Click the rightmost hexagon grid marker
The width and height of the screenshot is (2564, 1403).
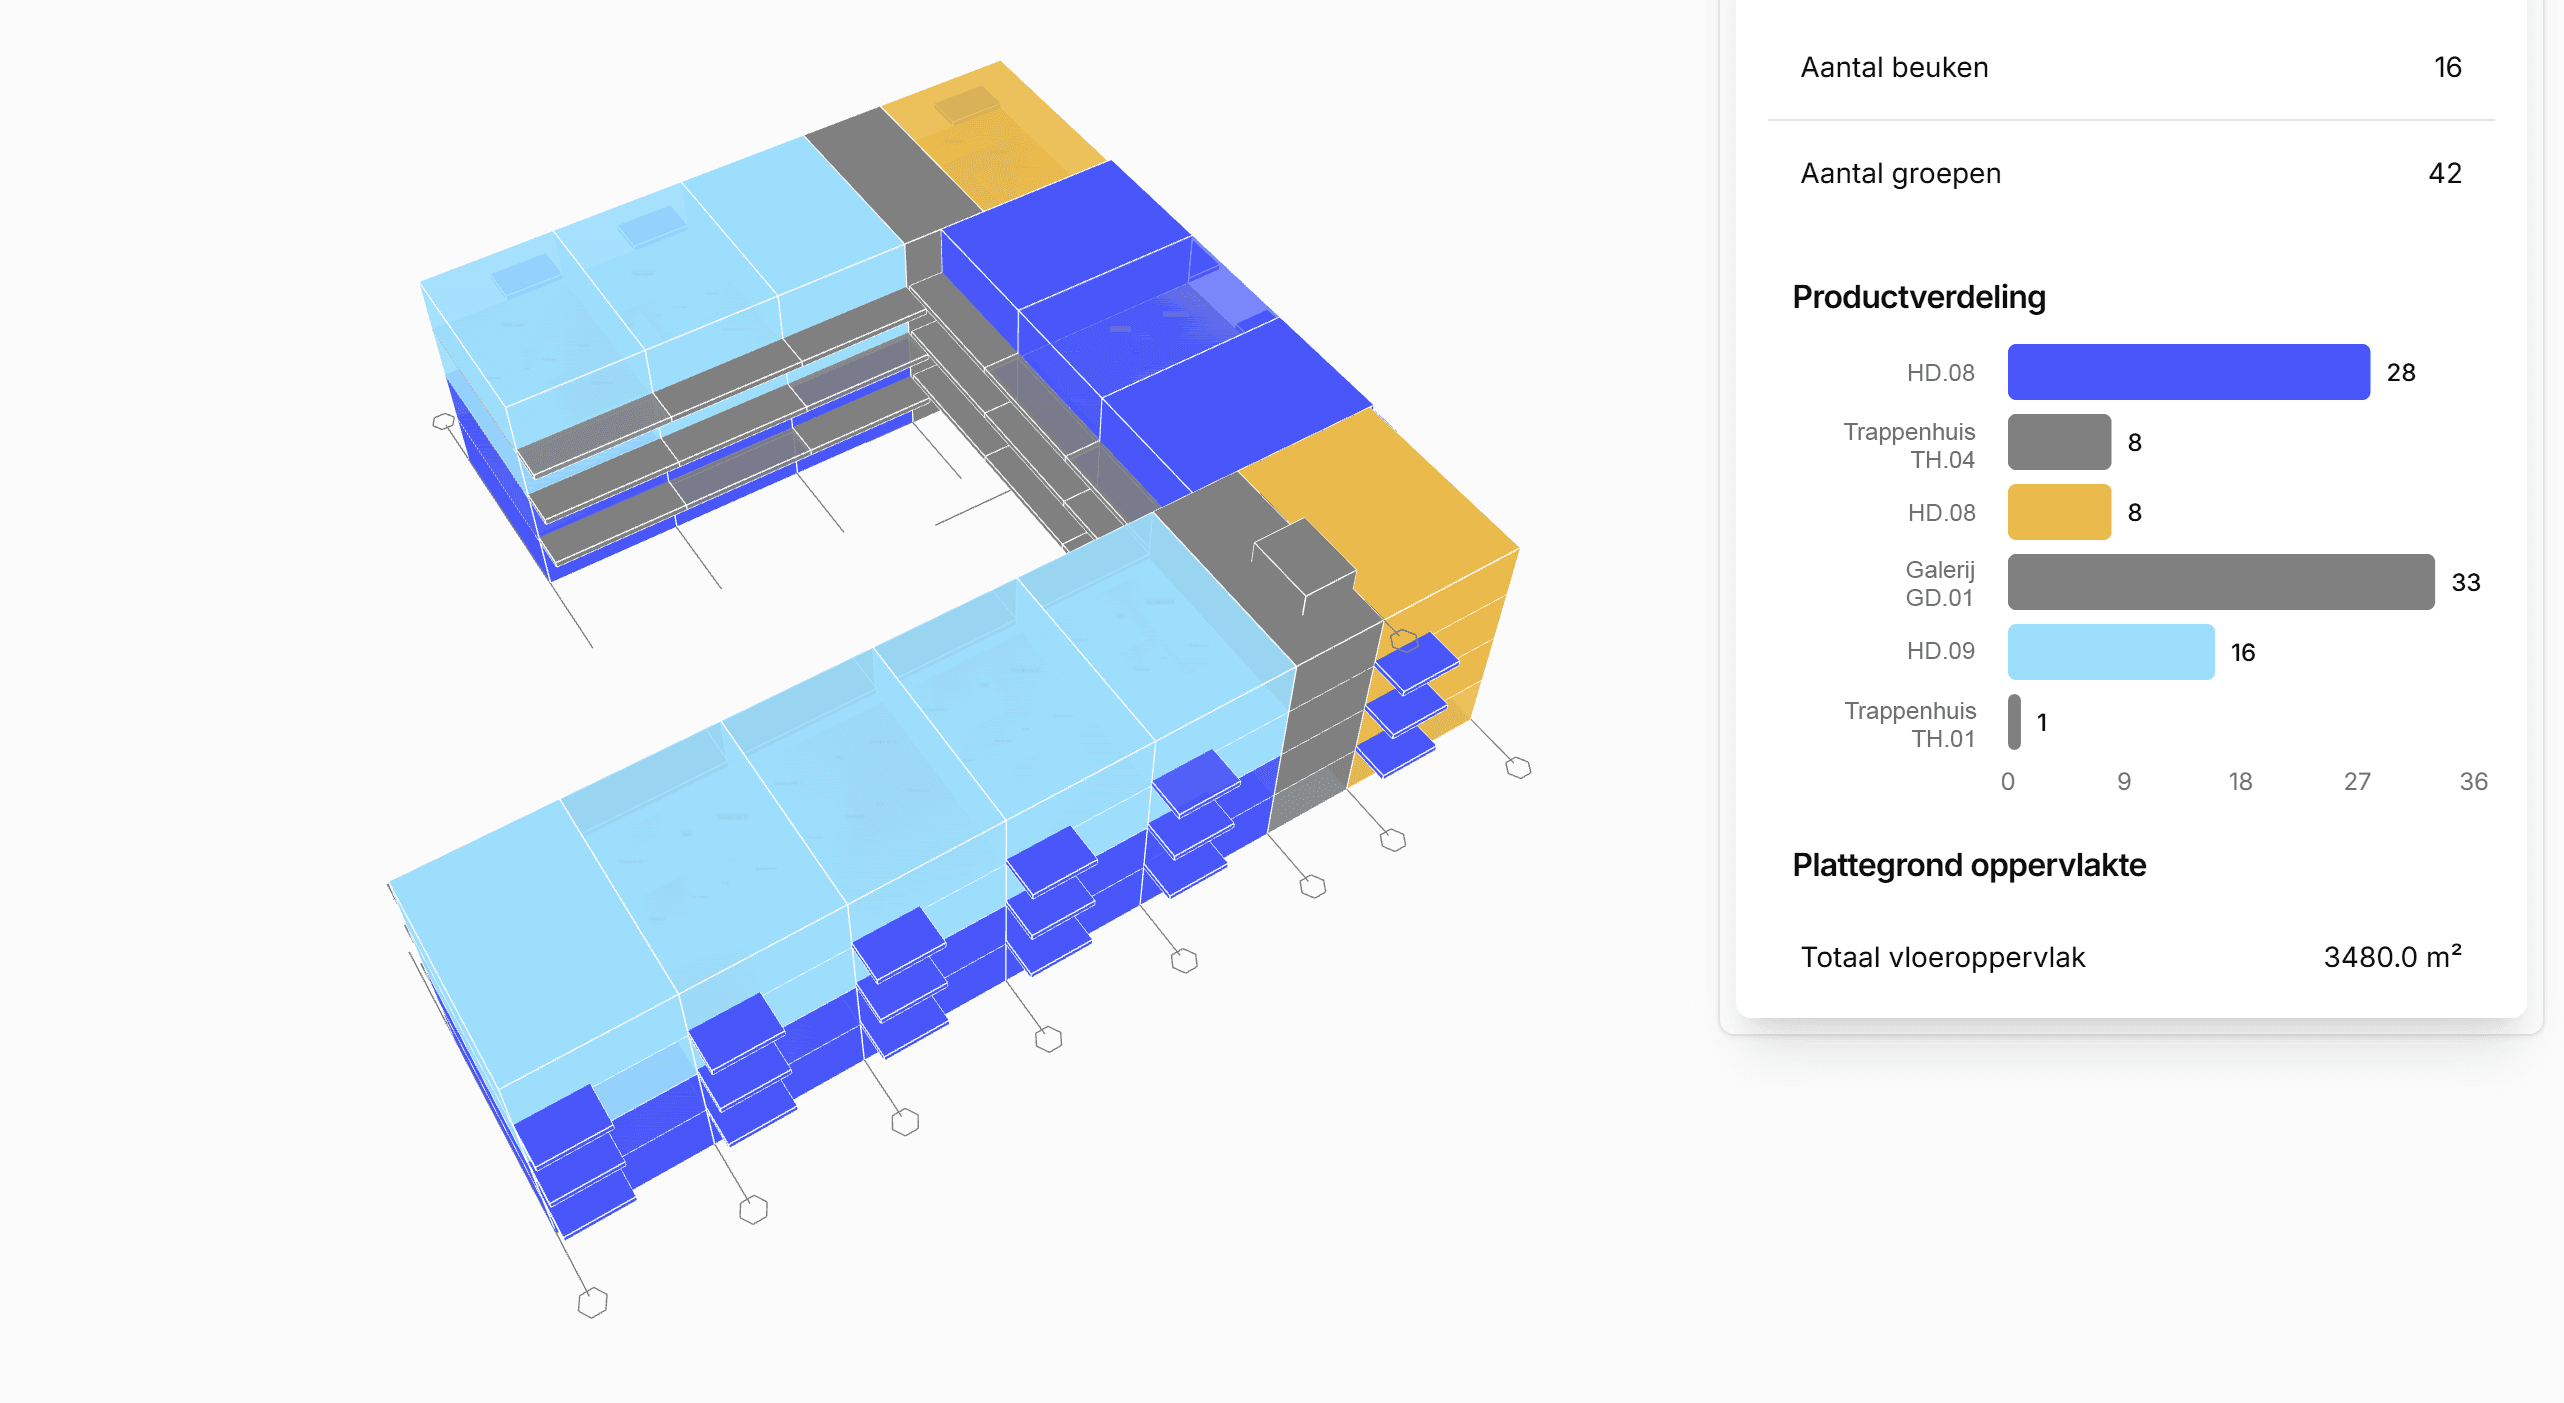click(x=1518, y=767)
